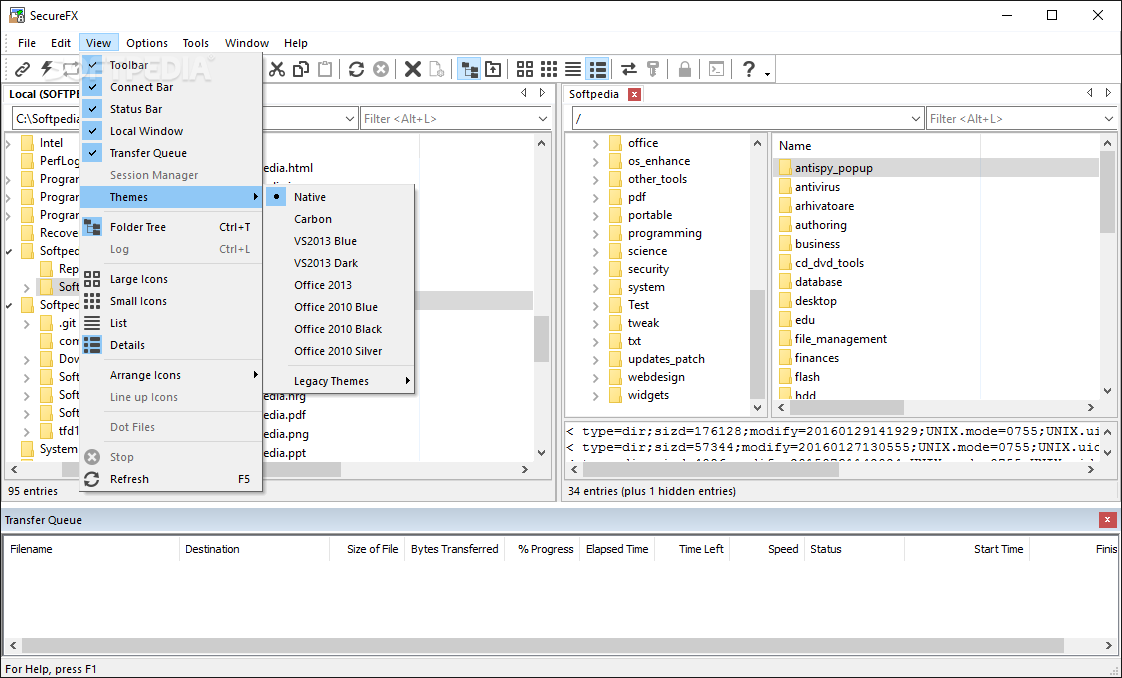Image resolution: width=1122 pixels, height=678 pixels.
Task: Click Folder Tree in View menu
Action: point(170,227)
